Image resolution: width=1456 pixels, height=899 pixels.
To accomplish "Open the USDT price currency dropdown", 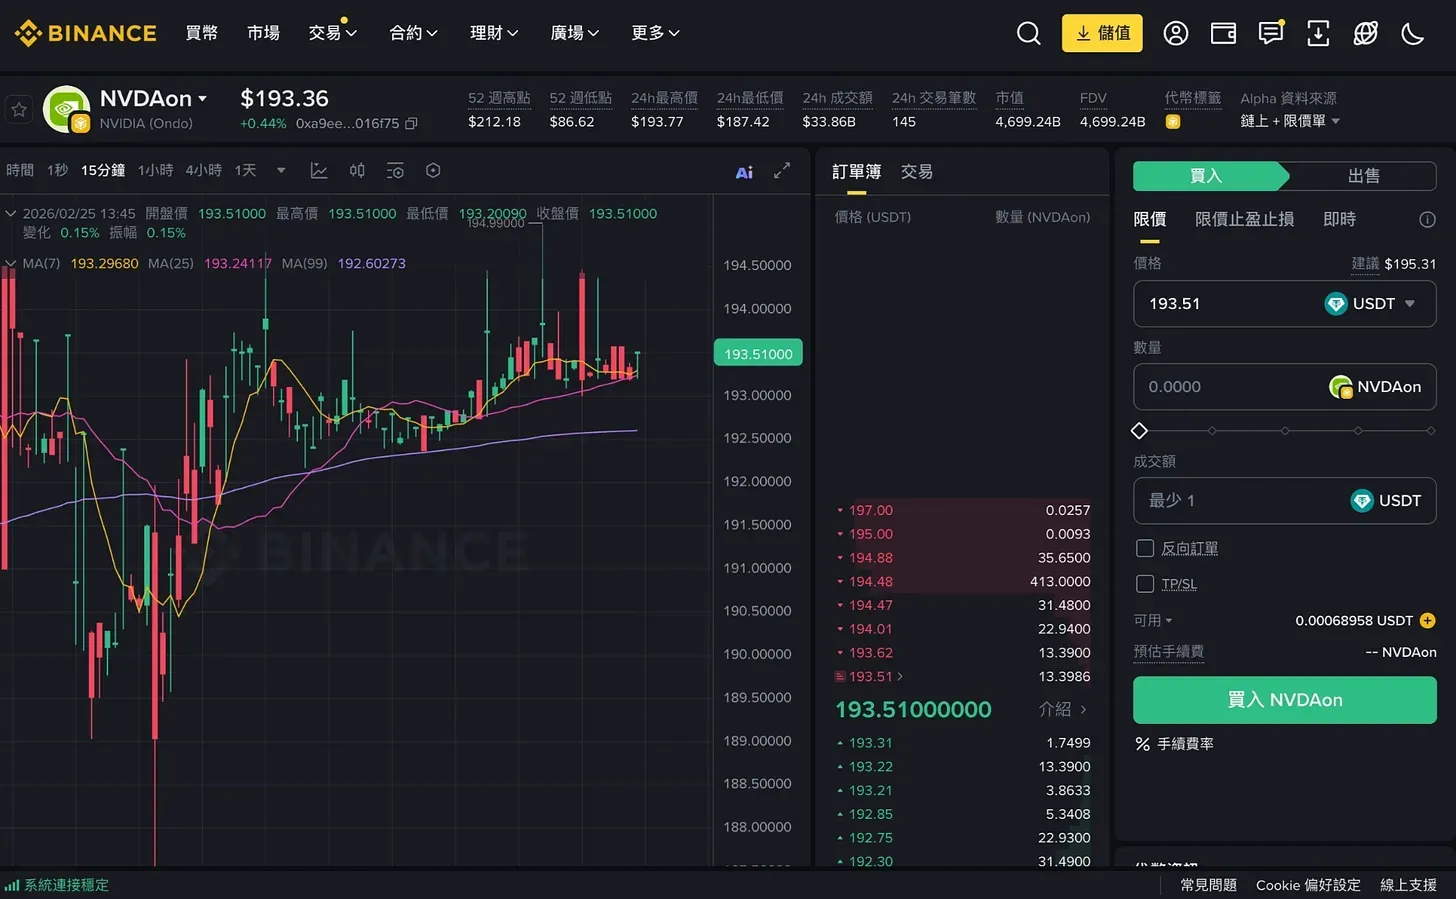I will [x=1409, y=304].
